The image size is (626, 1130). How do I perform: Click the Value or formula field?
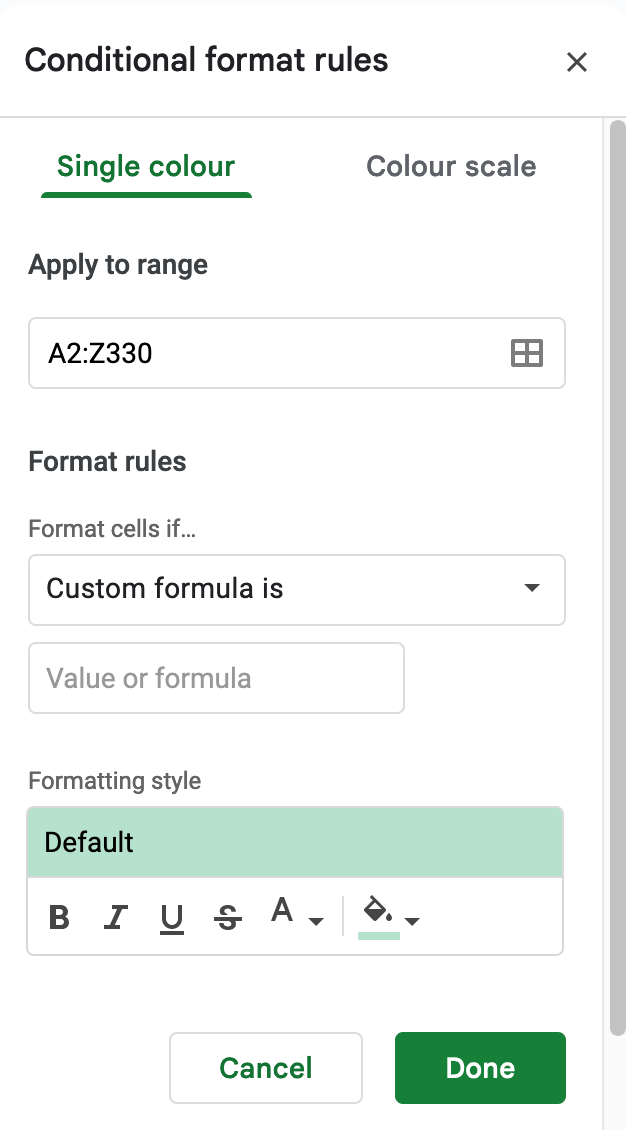tap(216, 678)
